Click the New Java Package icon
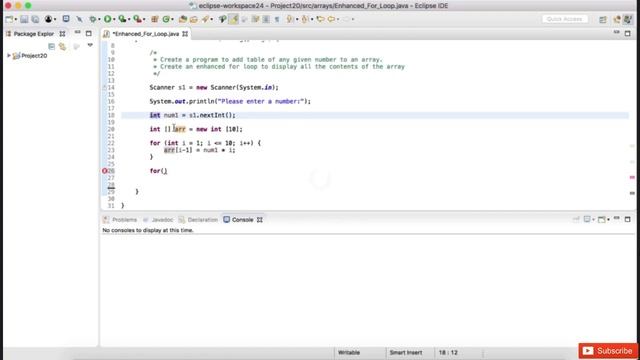This screenshot has height=360, width=640. tap(155, 19)
